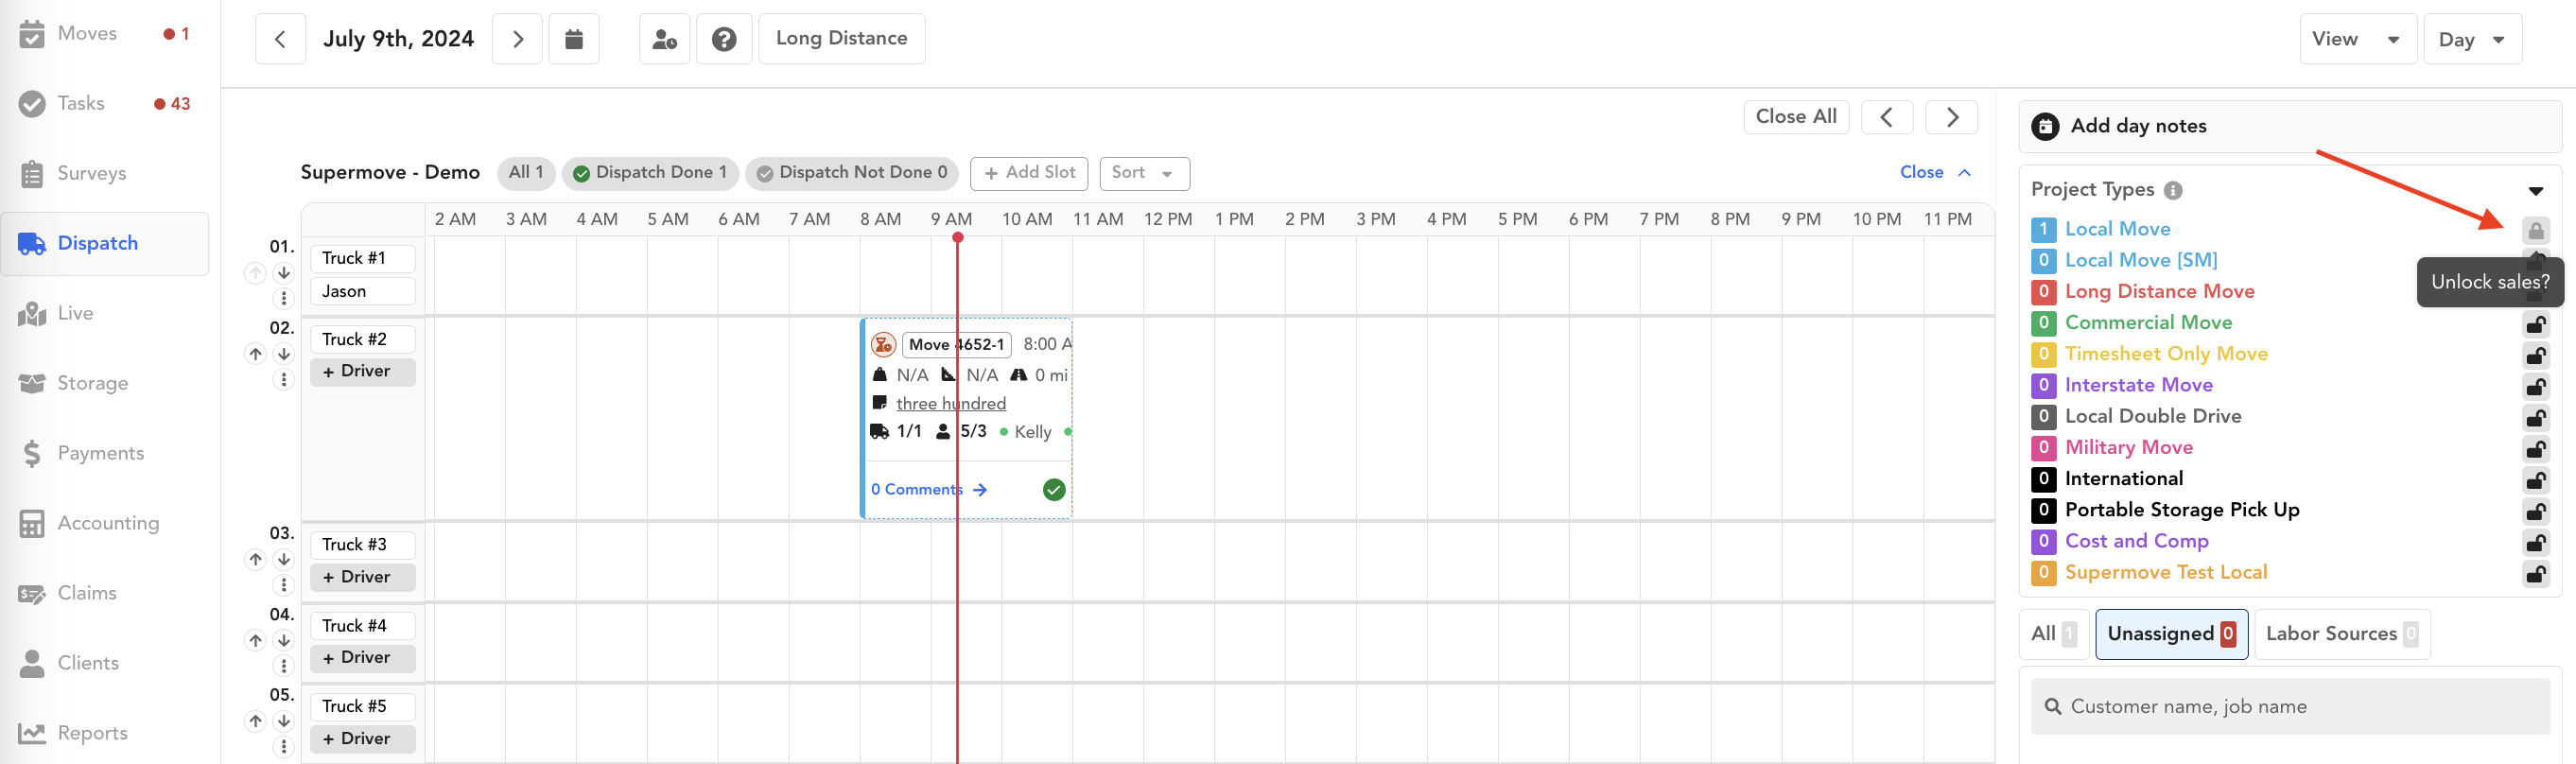Go to previous day arrow

[280, 39]
